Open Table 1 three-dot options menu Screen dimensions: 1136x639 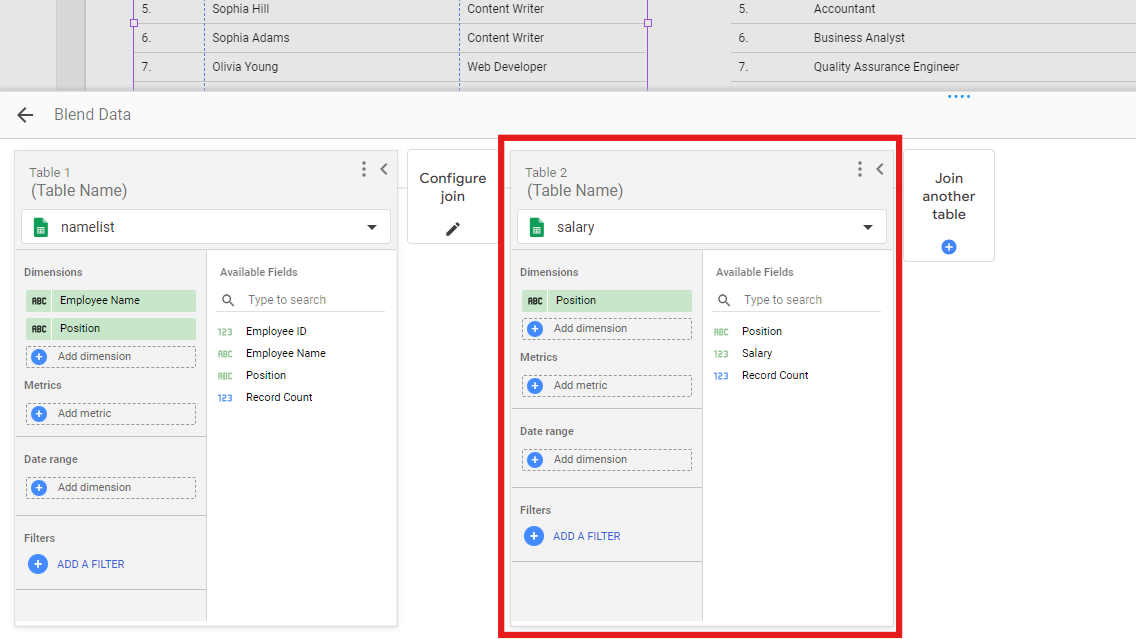(364, 169)
